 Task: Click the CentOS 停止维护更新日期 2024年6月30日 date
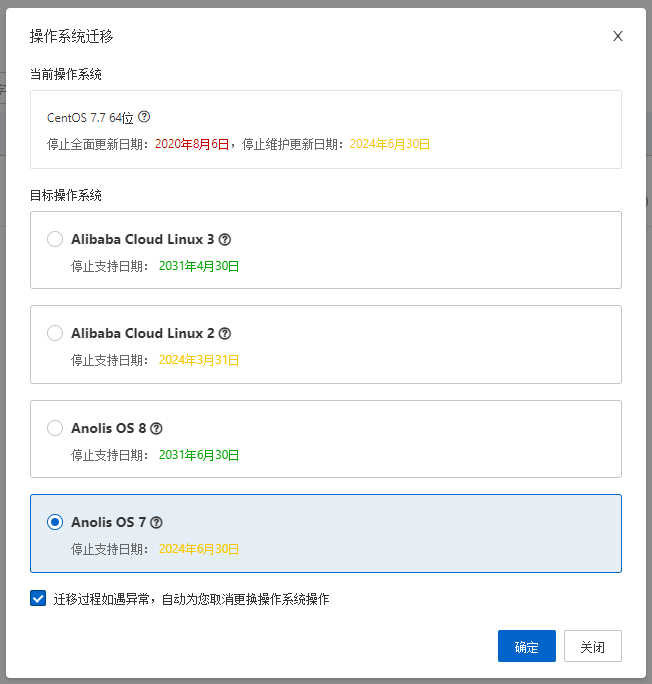coord(389,144)
